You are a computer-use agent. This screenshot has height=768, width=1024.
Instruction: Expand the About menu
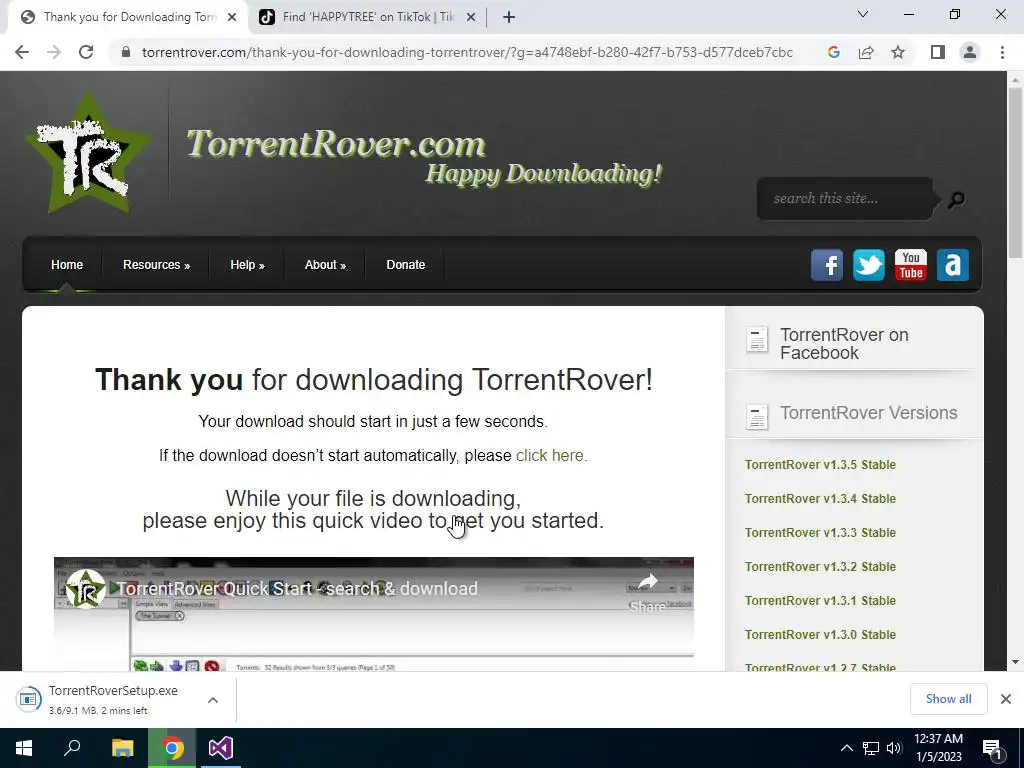(x=325, y=265)
